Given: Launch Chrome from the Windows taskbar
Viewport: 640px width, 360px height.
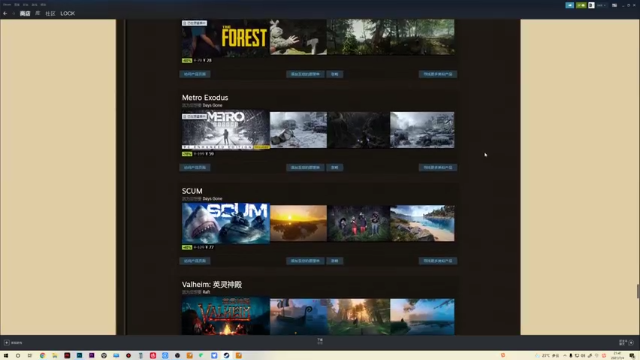Looking at the screenshot, I should click(42, 356).
